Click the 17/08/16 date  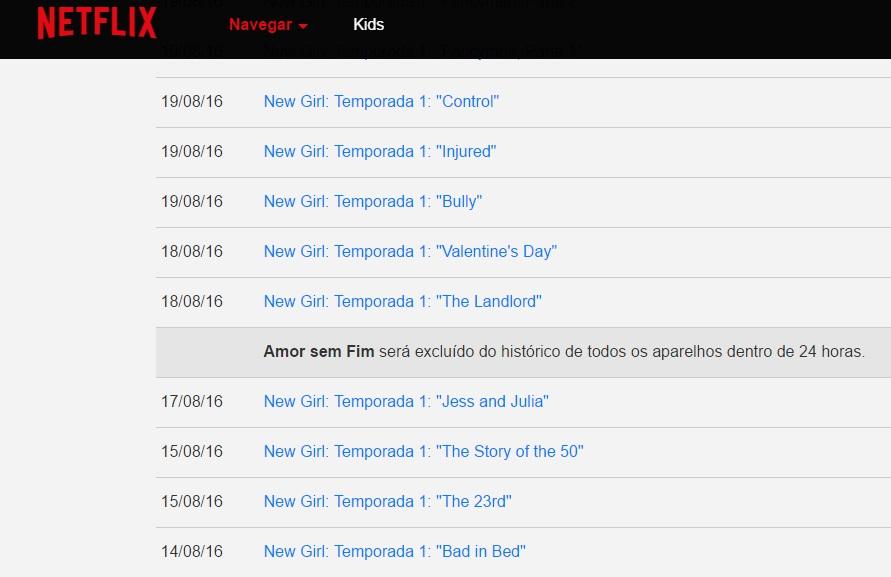click(192, 402)
